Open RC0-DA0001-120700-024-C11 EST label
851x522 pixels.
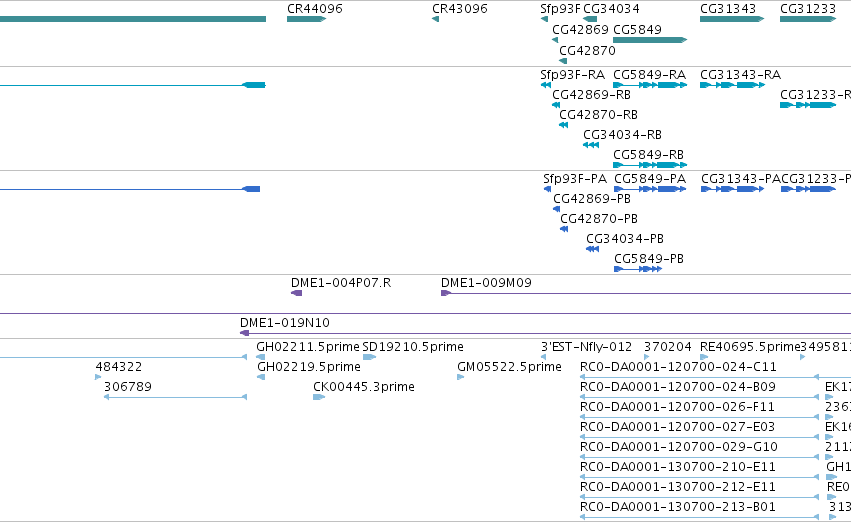(x=678, y=367)
